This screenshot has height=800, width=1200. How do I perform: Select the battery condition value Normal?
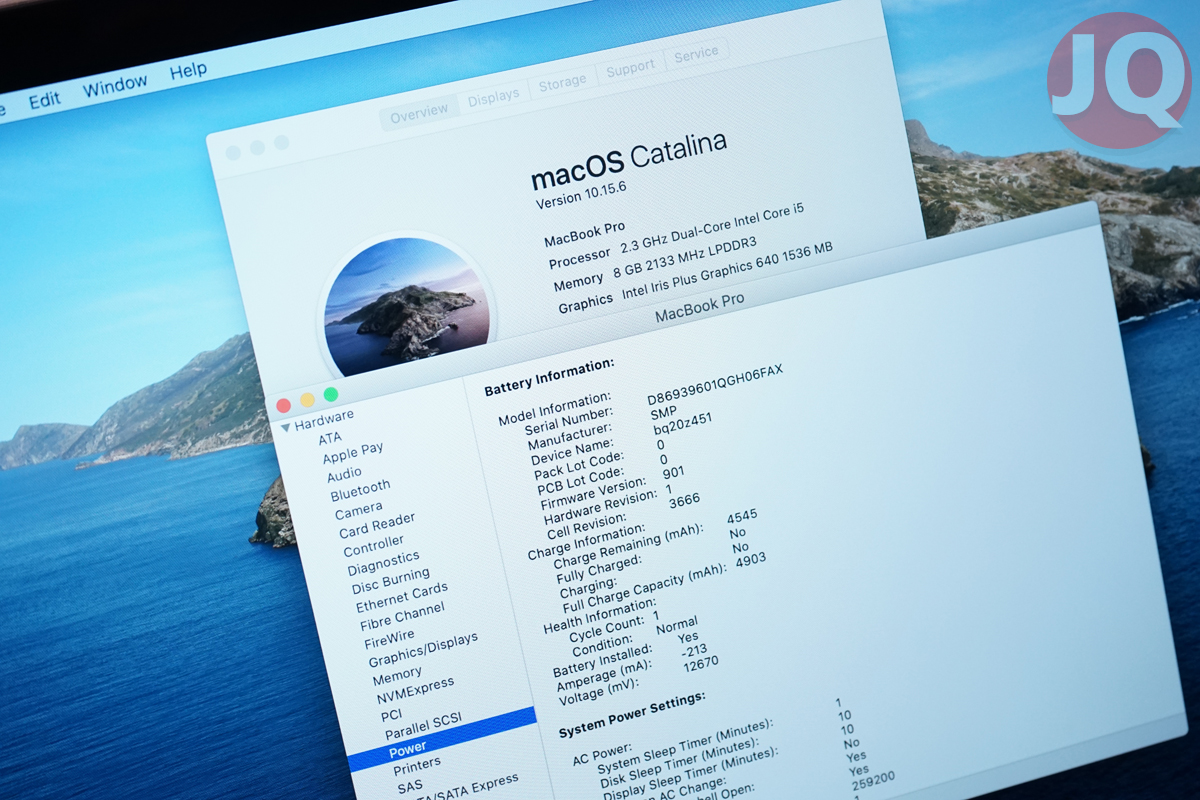(x=677, y=625)
